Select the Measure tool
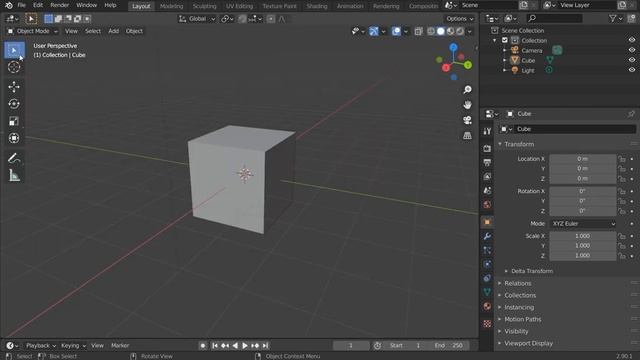 point(14,175)
